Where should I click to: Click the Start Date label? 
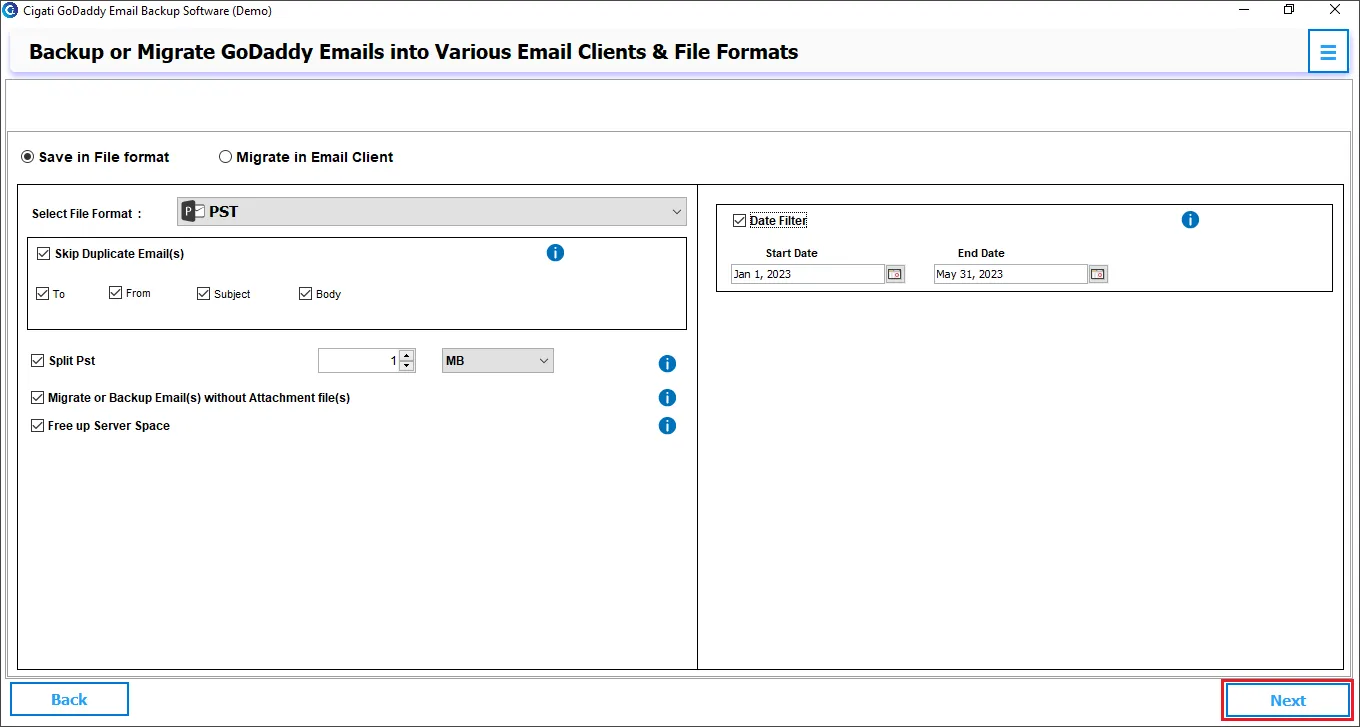[x=792, y=254]
